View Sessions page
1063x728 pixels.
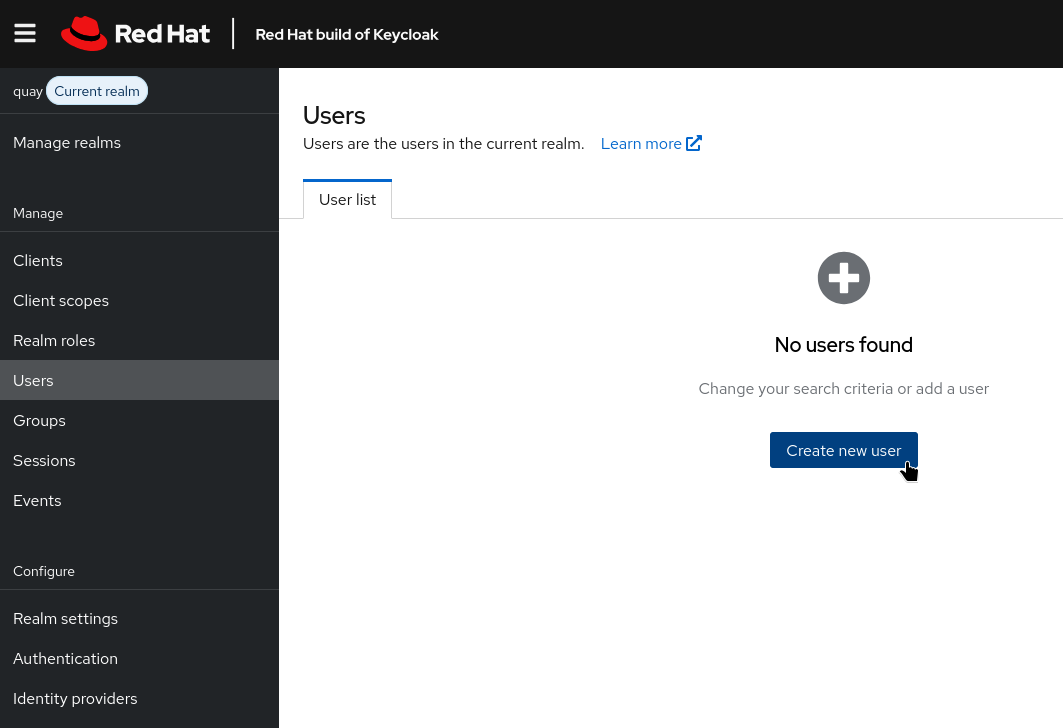coord(44,461)
